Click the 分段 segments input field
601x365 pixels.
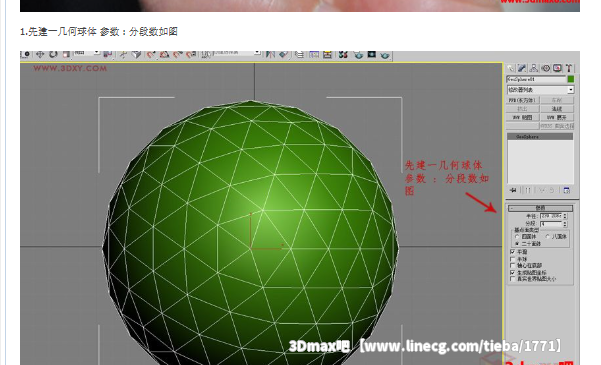(x=551, y=224)
